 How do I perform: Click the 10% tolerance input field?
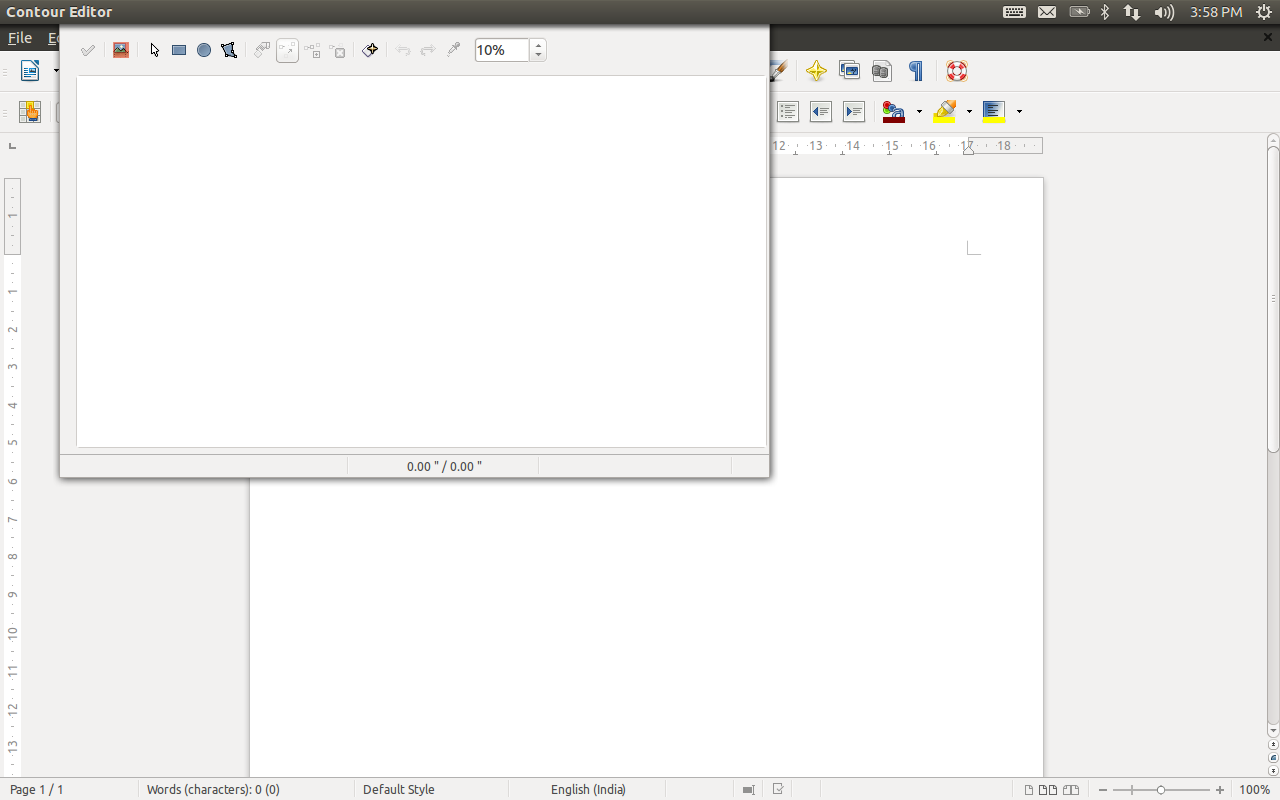pos(501,50)
